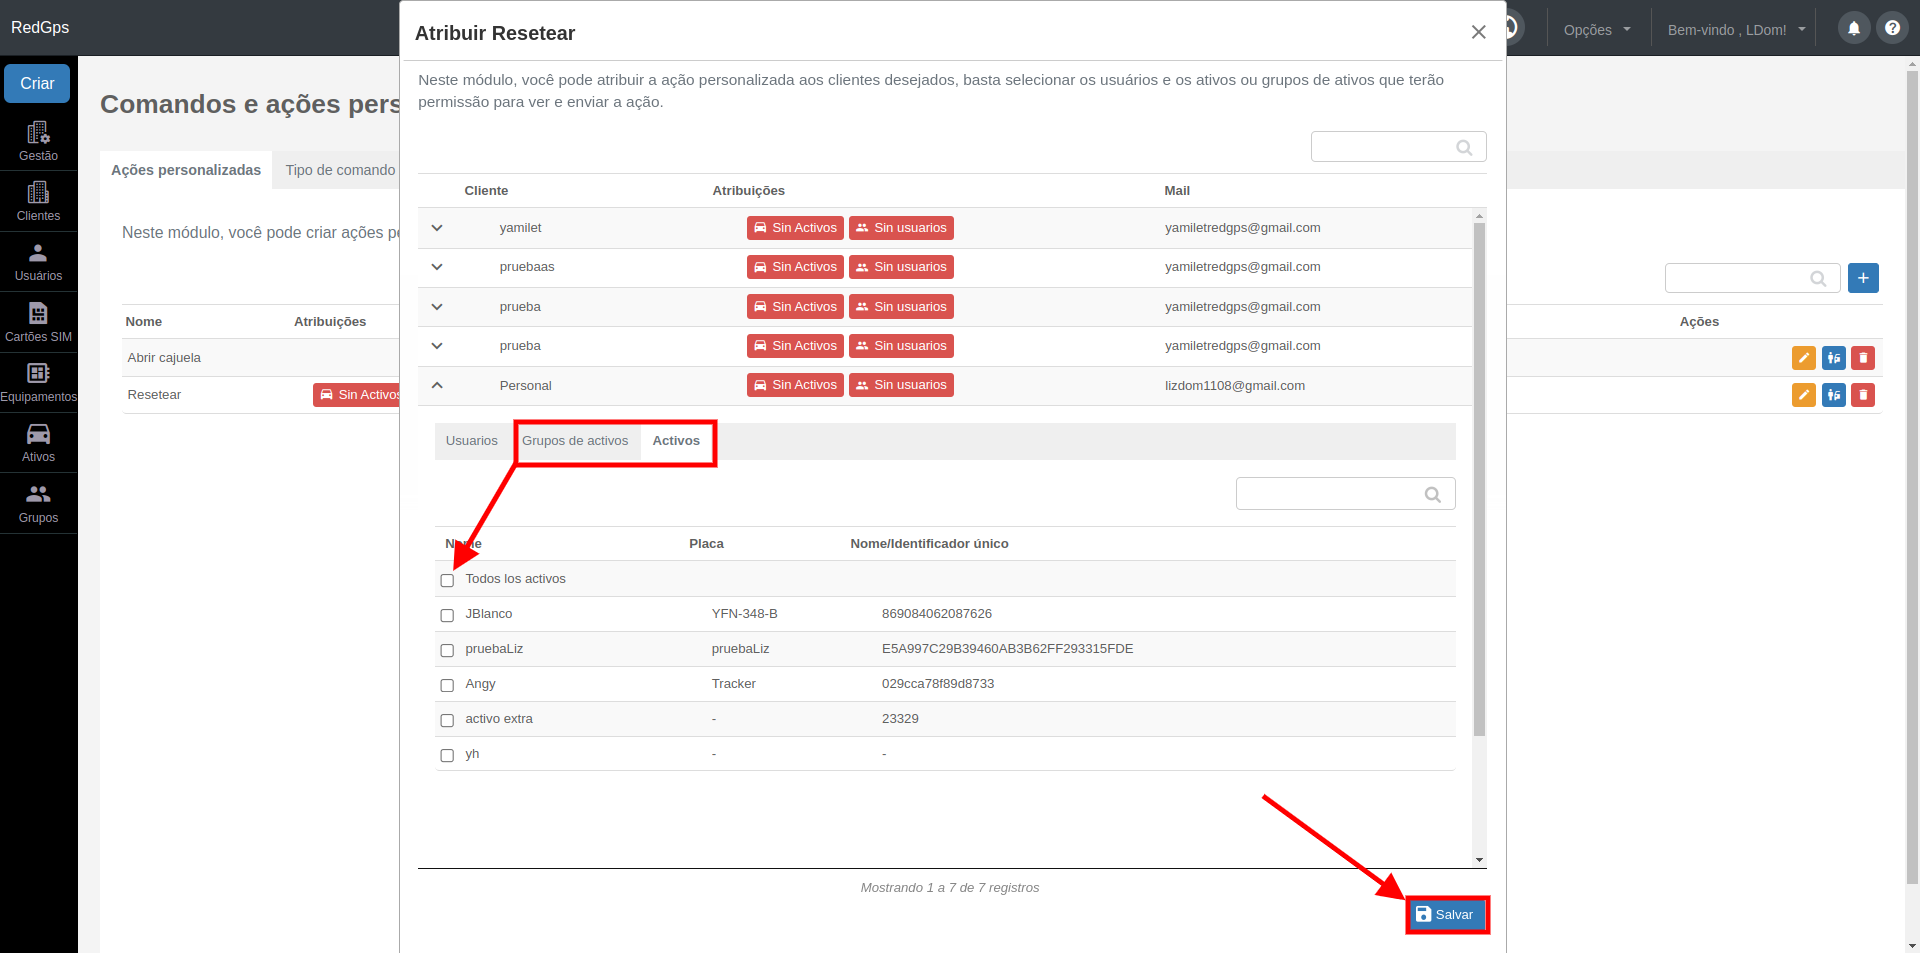This screenshot has height=953, width=1920.
Task: Click delete trash icon for Abrir cajuela
Action: (1863, 358)
